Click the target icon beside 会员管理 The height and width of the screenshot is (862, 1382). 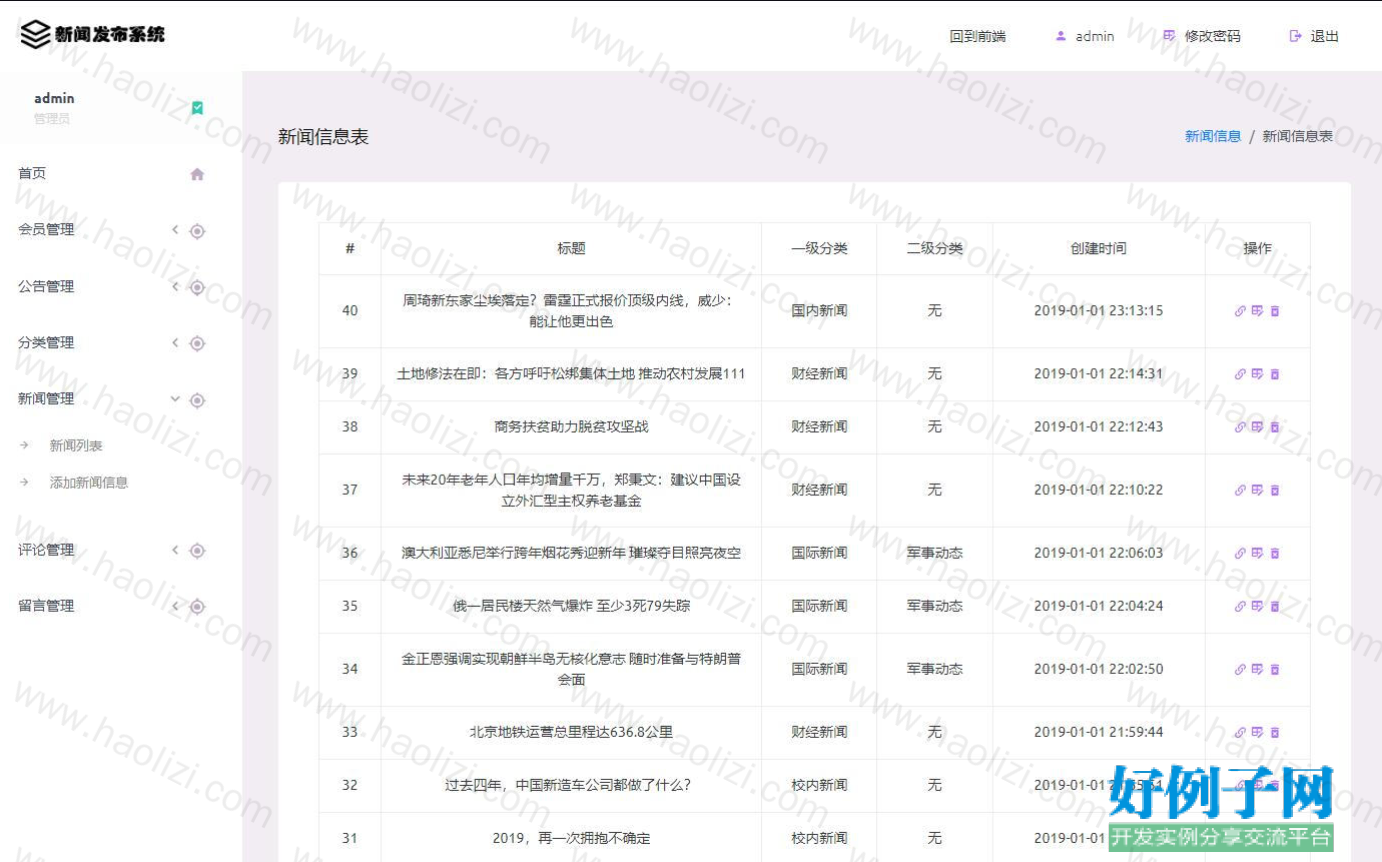[197, 231]
